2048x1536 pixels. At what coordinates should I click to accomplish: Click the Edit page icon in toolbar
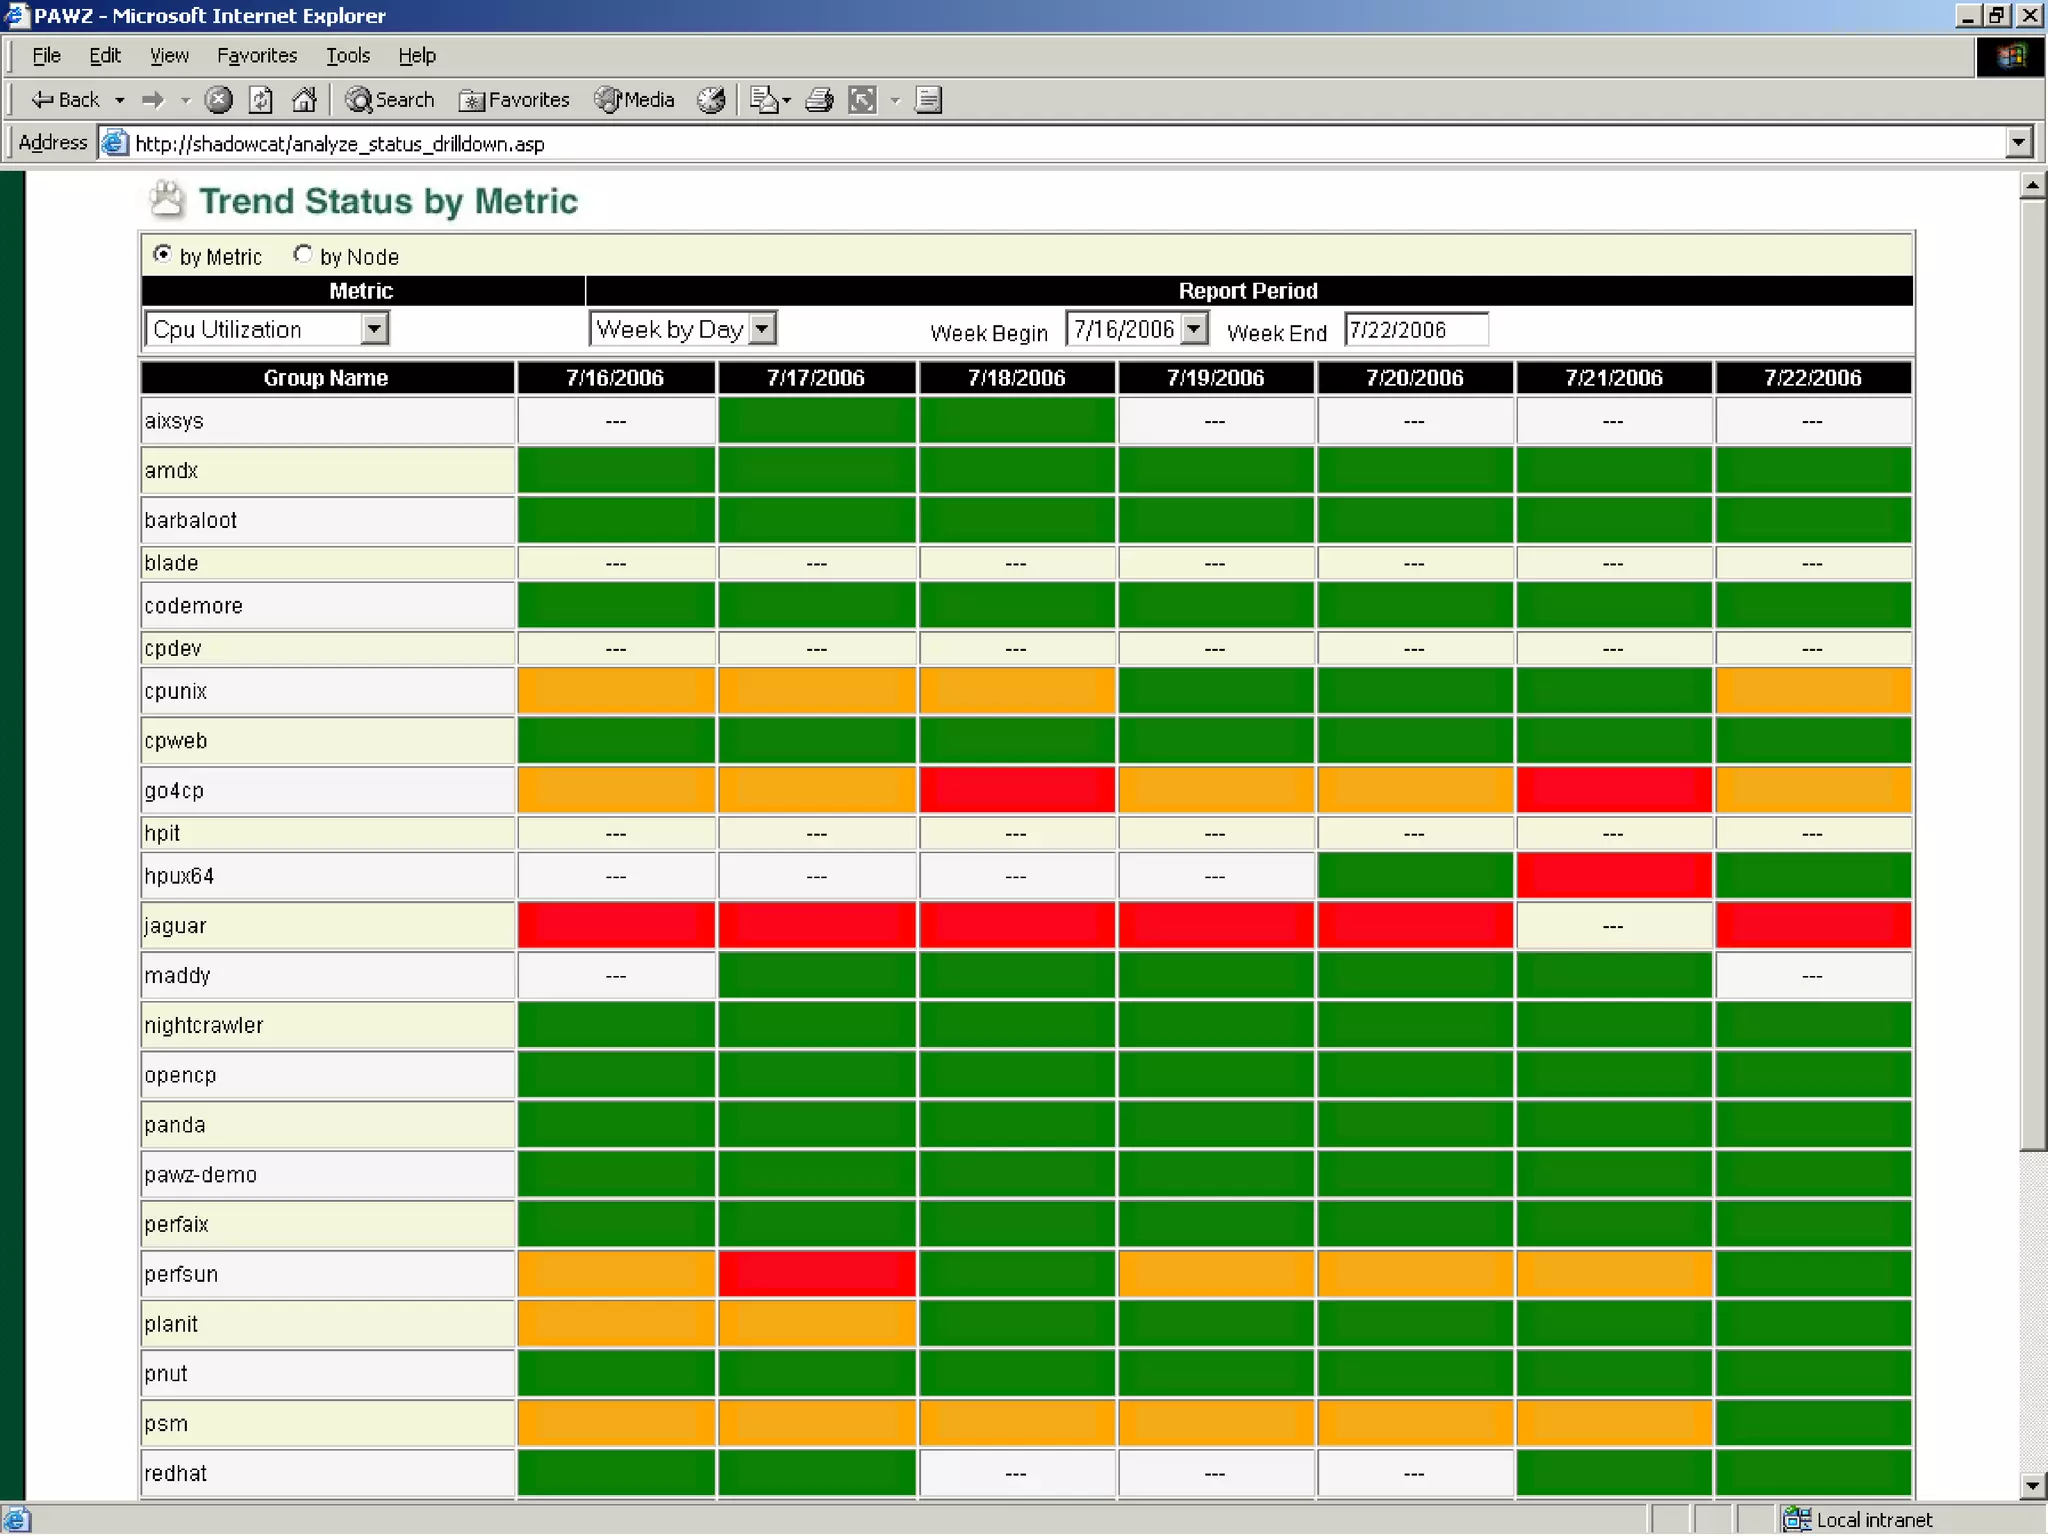click(862, 100)
